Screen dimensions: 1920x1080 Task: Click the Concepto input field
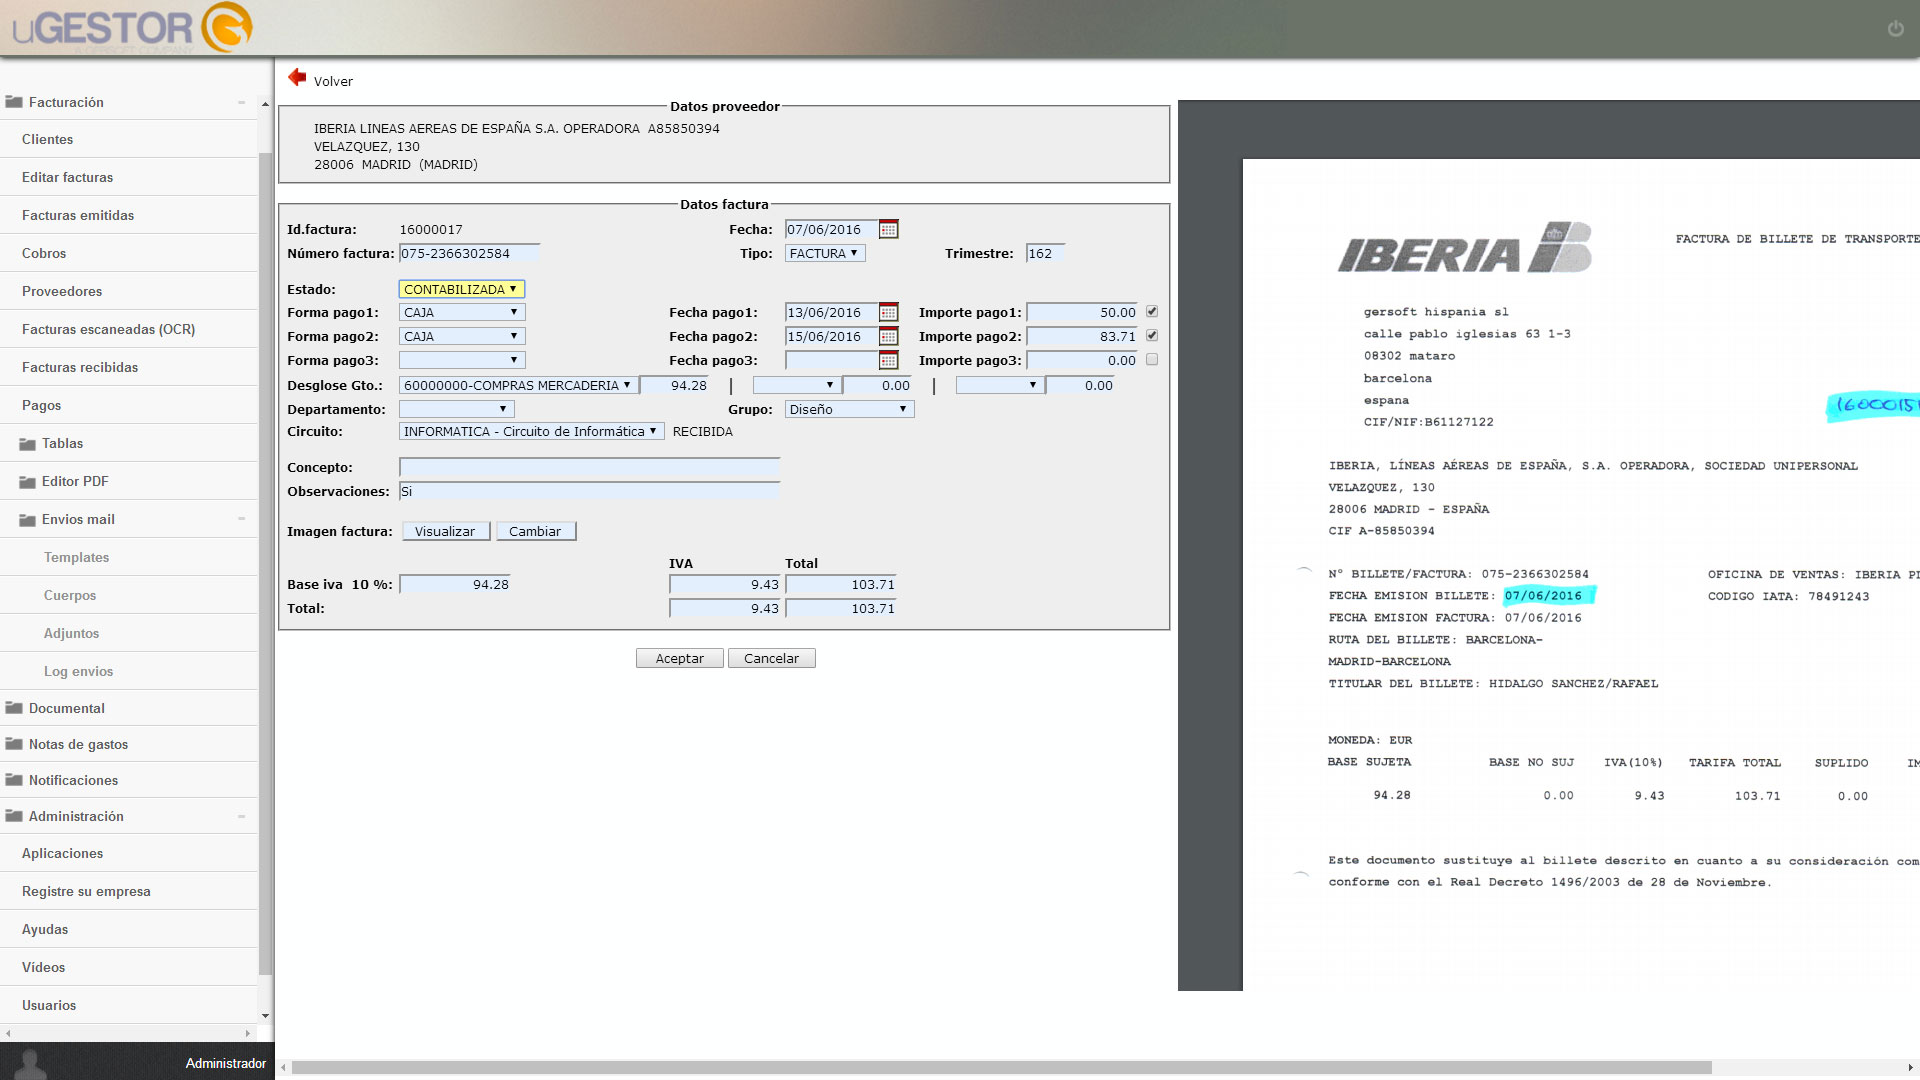click(589, 467)
